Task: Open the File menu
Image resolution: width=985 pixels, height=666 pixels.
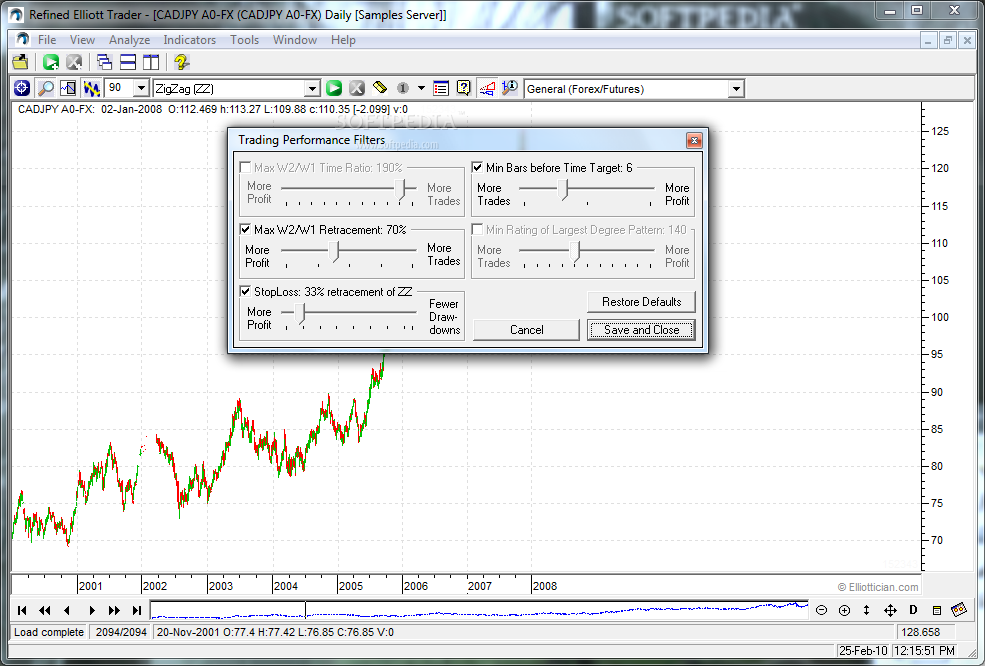Action: click(47, 40)
